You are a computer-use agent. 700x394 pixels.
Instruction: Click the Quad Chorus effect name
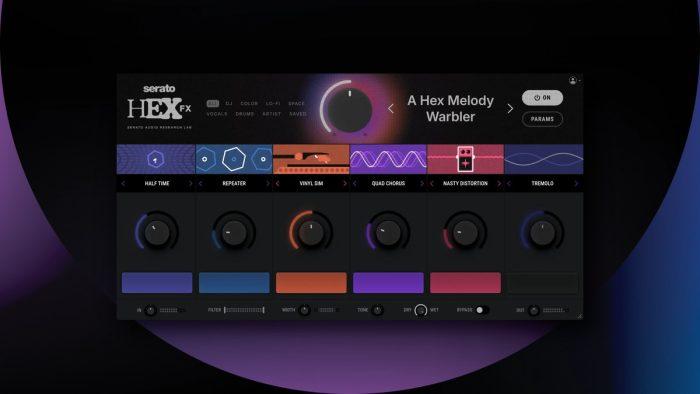[x=388, y=183]
